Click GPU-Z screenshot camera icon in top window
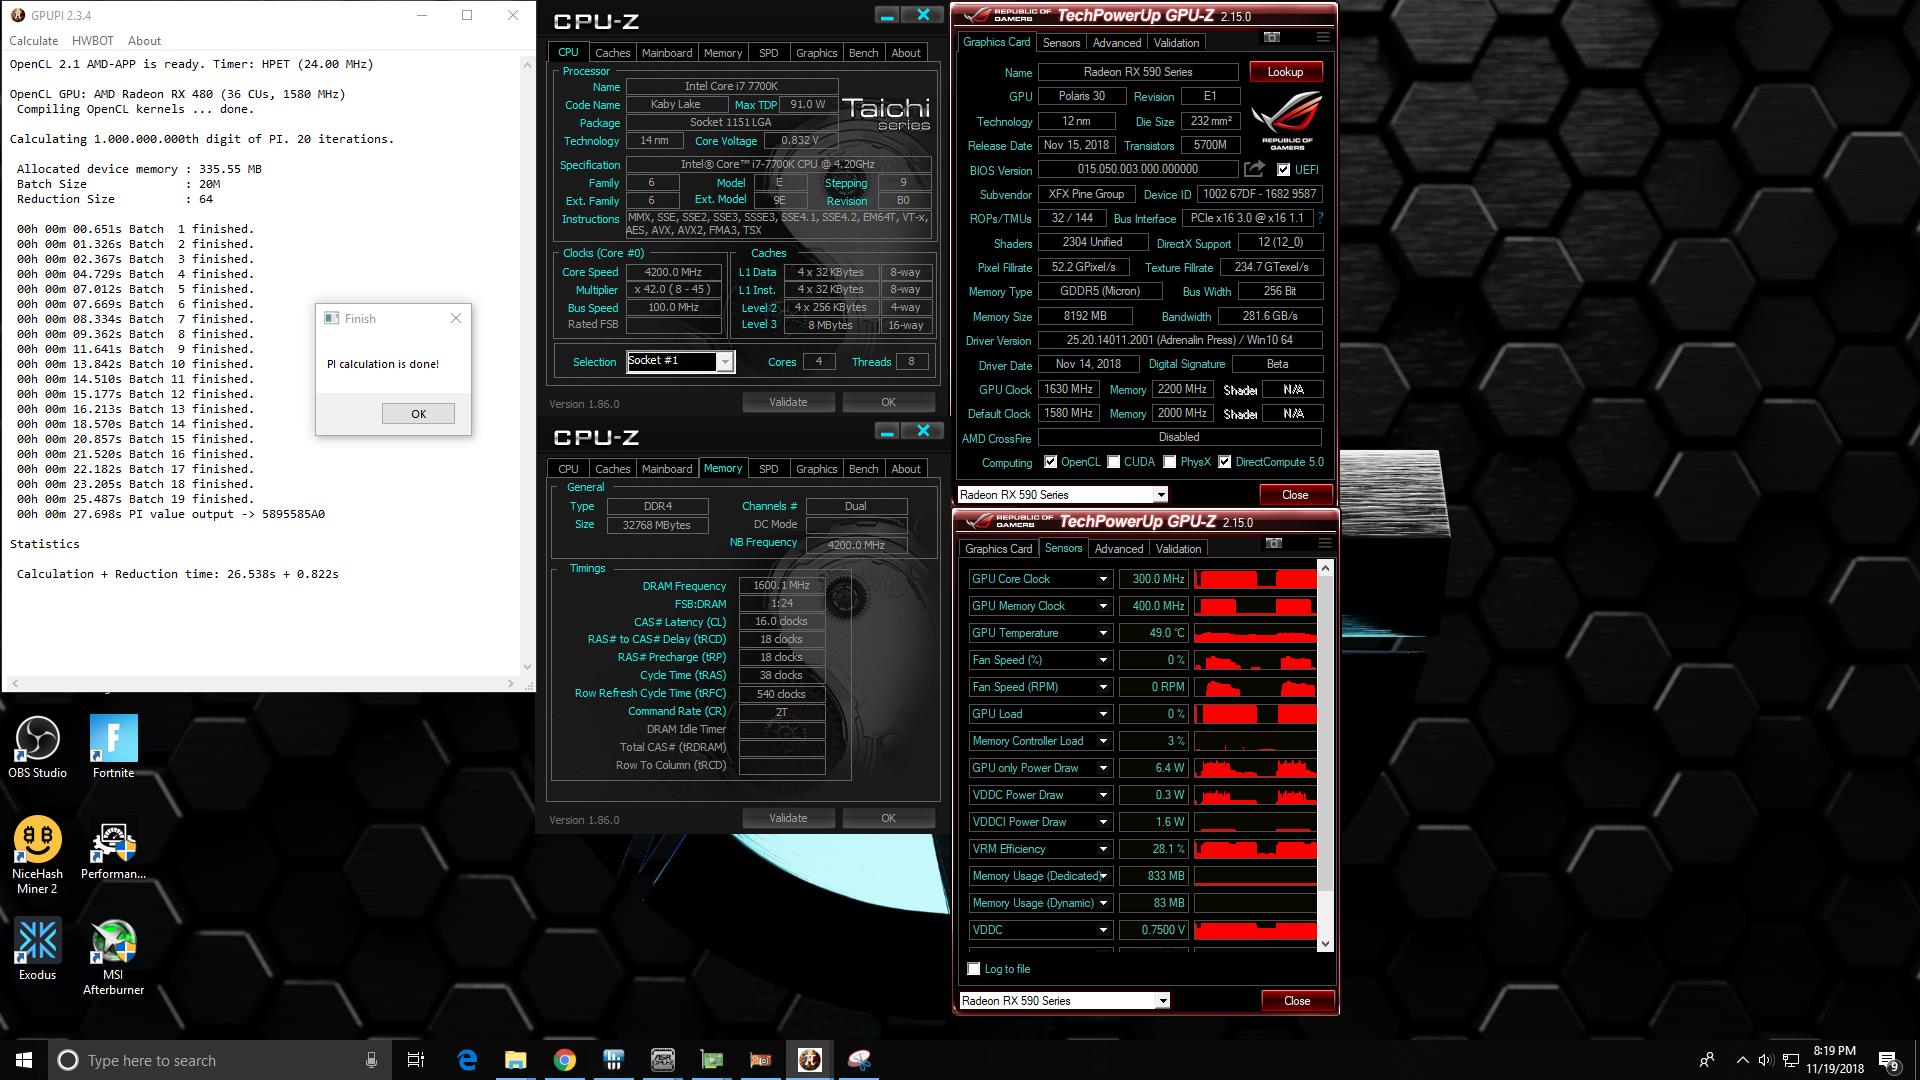1920x1080 pixels. 1272,37
